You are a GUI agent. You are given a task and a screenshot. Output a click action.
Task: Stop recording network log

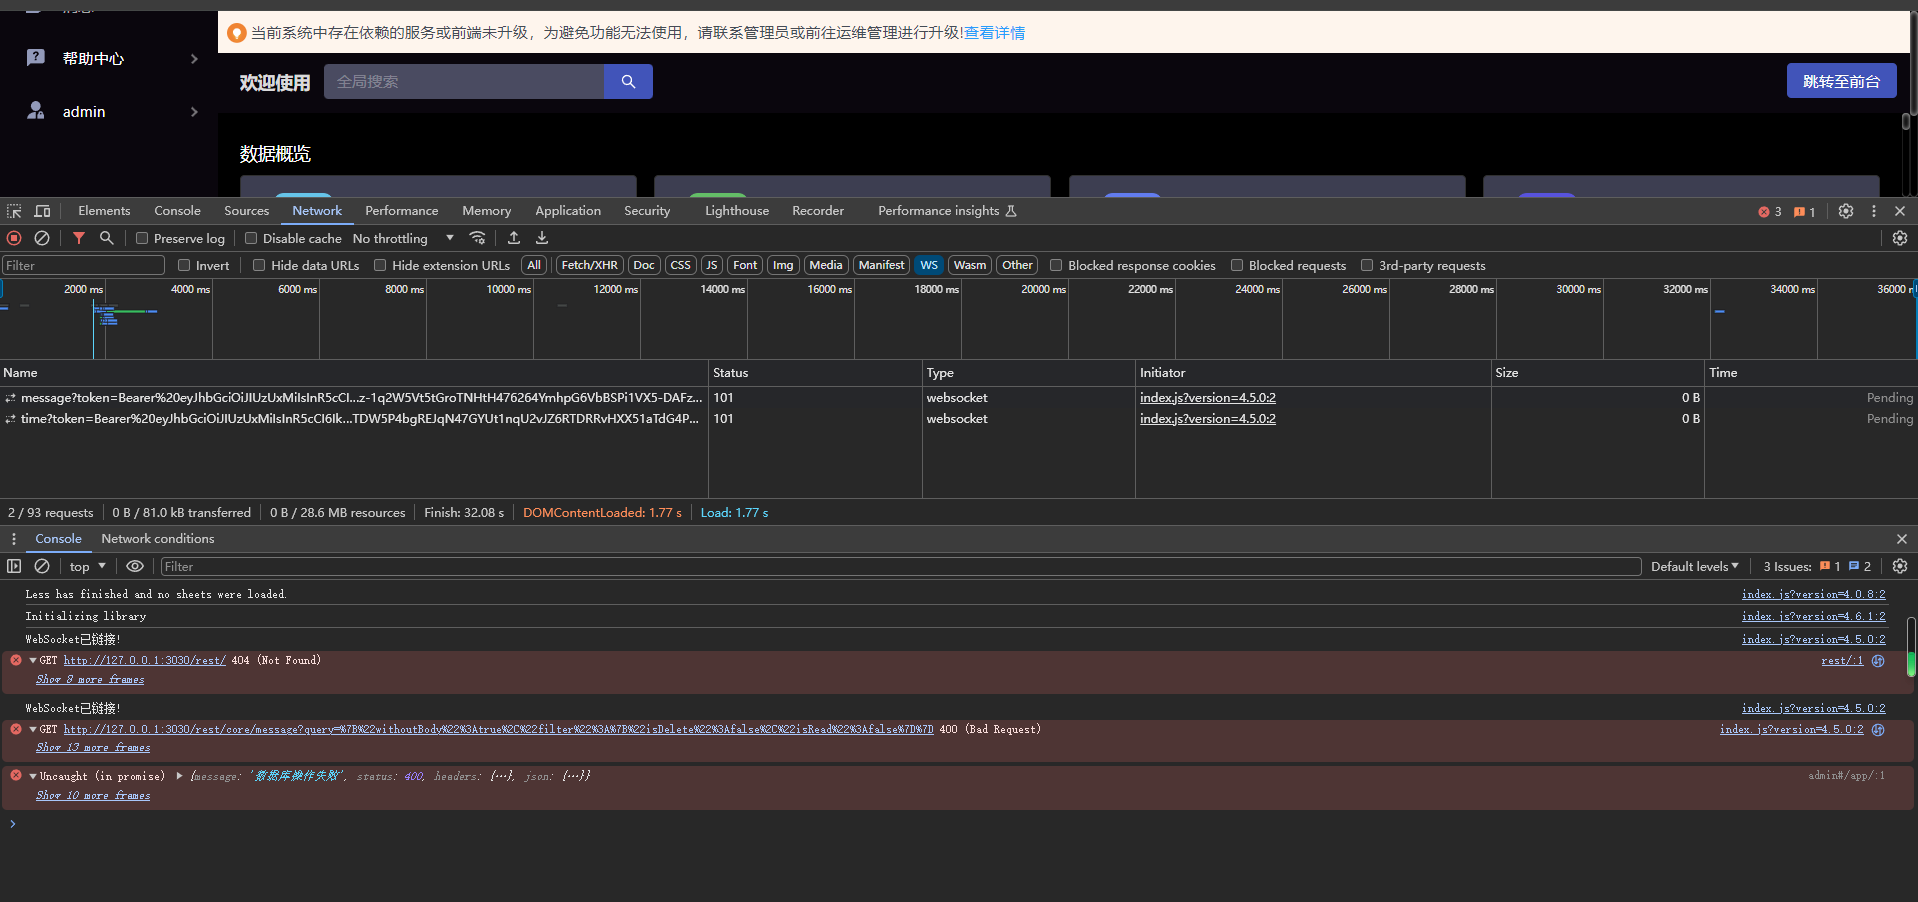pyautogui.click(x=14, y=238)
